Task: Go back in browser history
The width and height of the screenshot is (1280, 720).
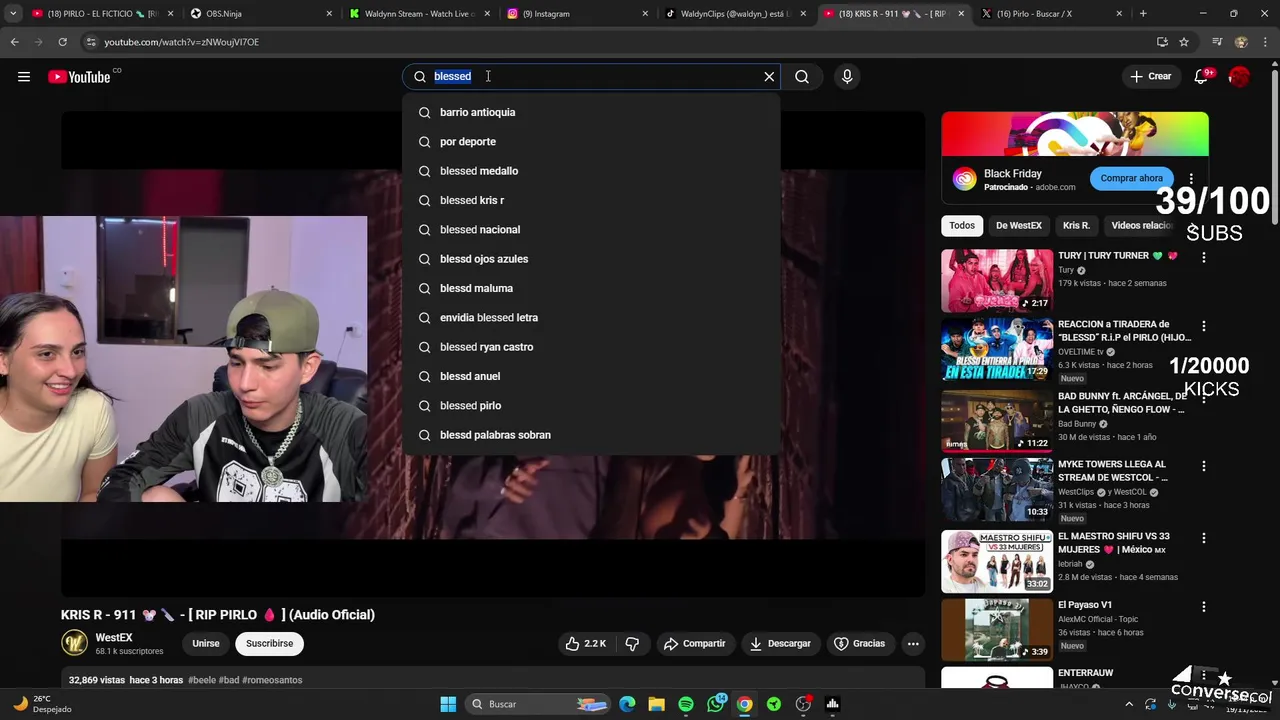Action: [x=15, y=42]
